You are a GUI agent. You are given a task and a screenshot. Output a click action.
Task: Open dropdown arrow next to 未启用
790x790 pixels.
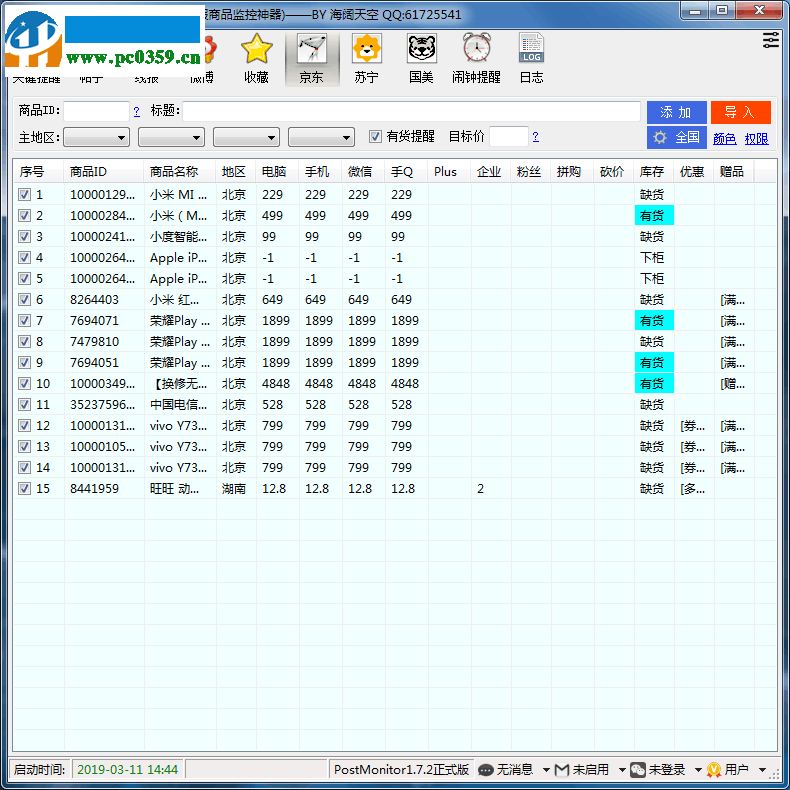(622, 770)
